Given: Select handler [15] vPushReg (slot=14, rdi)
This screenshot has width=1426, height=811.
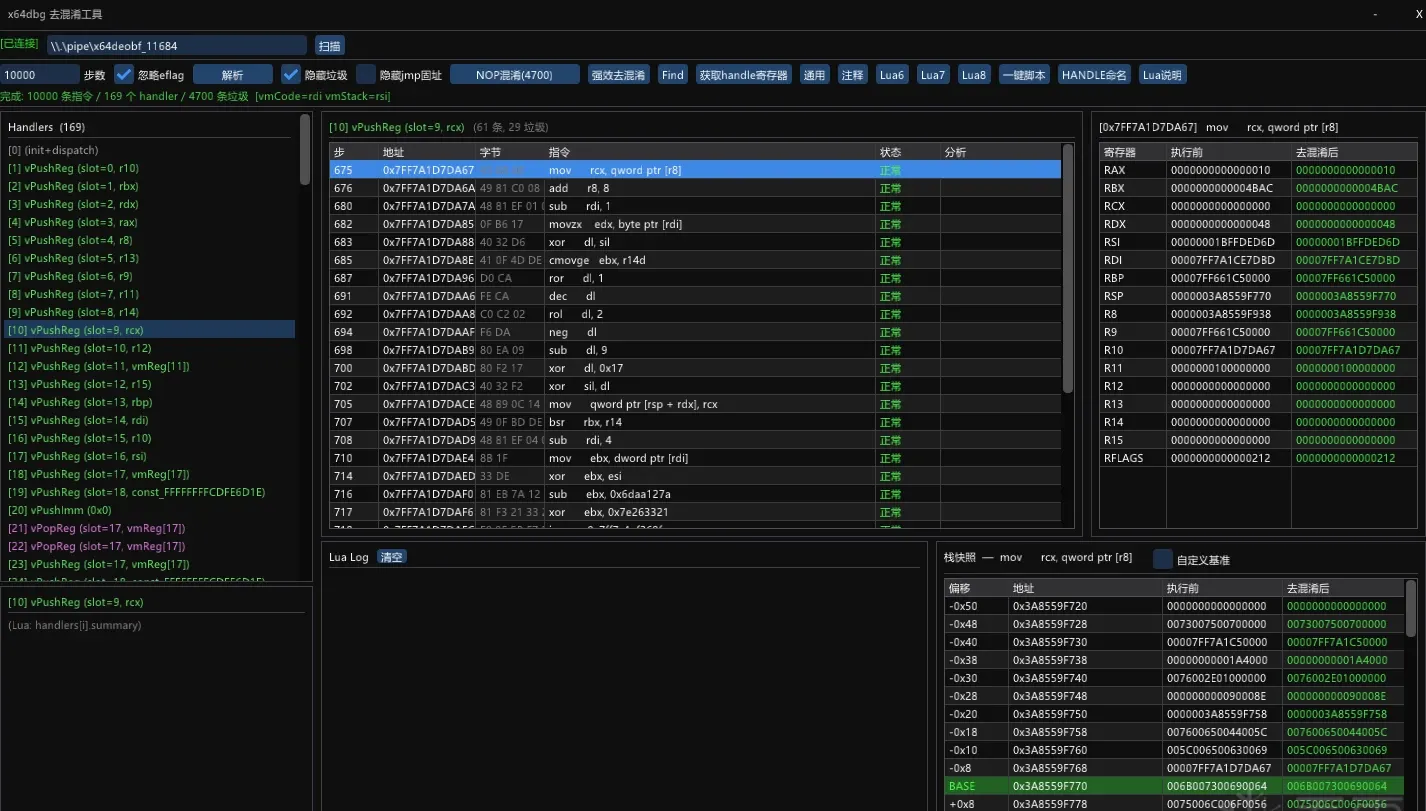Looking at the screenshot, I should point(151,420).
